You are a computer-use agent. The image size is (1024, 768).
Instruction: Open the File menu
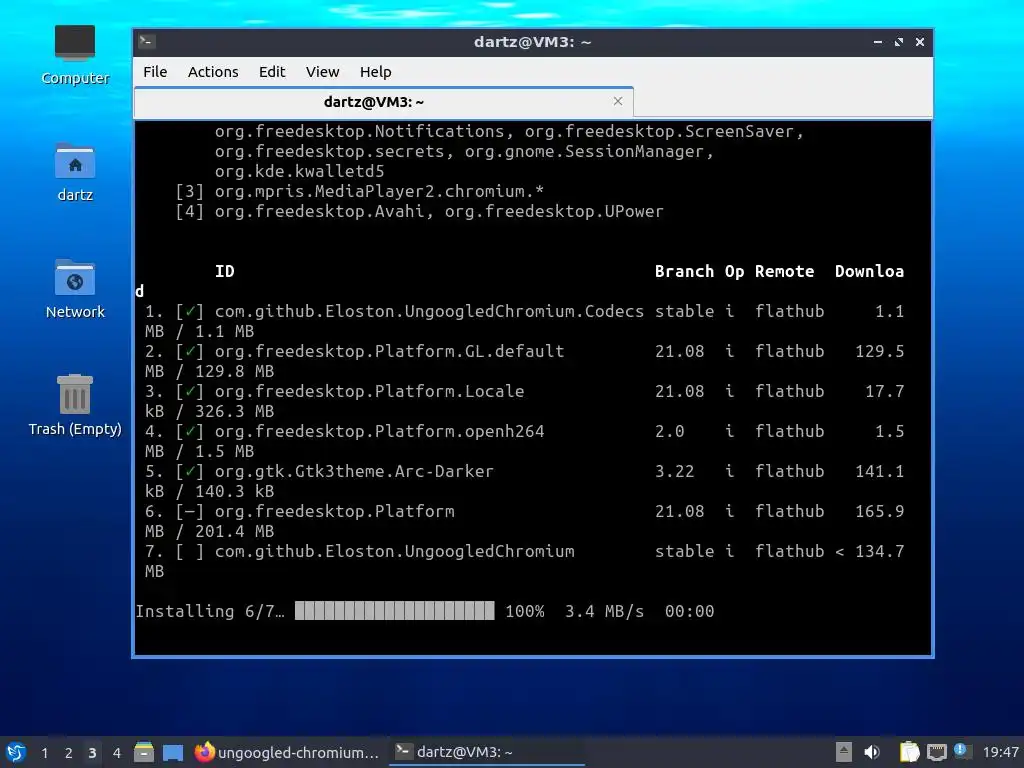[x=155, y=72]
